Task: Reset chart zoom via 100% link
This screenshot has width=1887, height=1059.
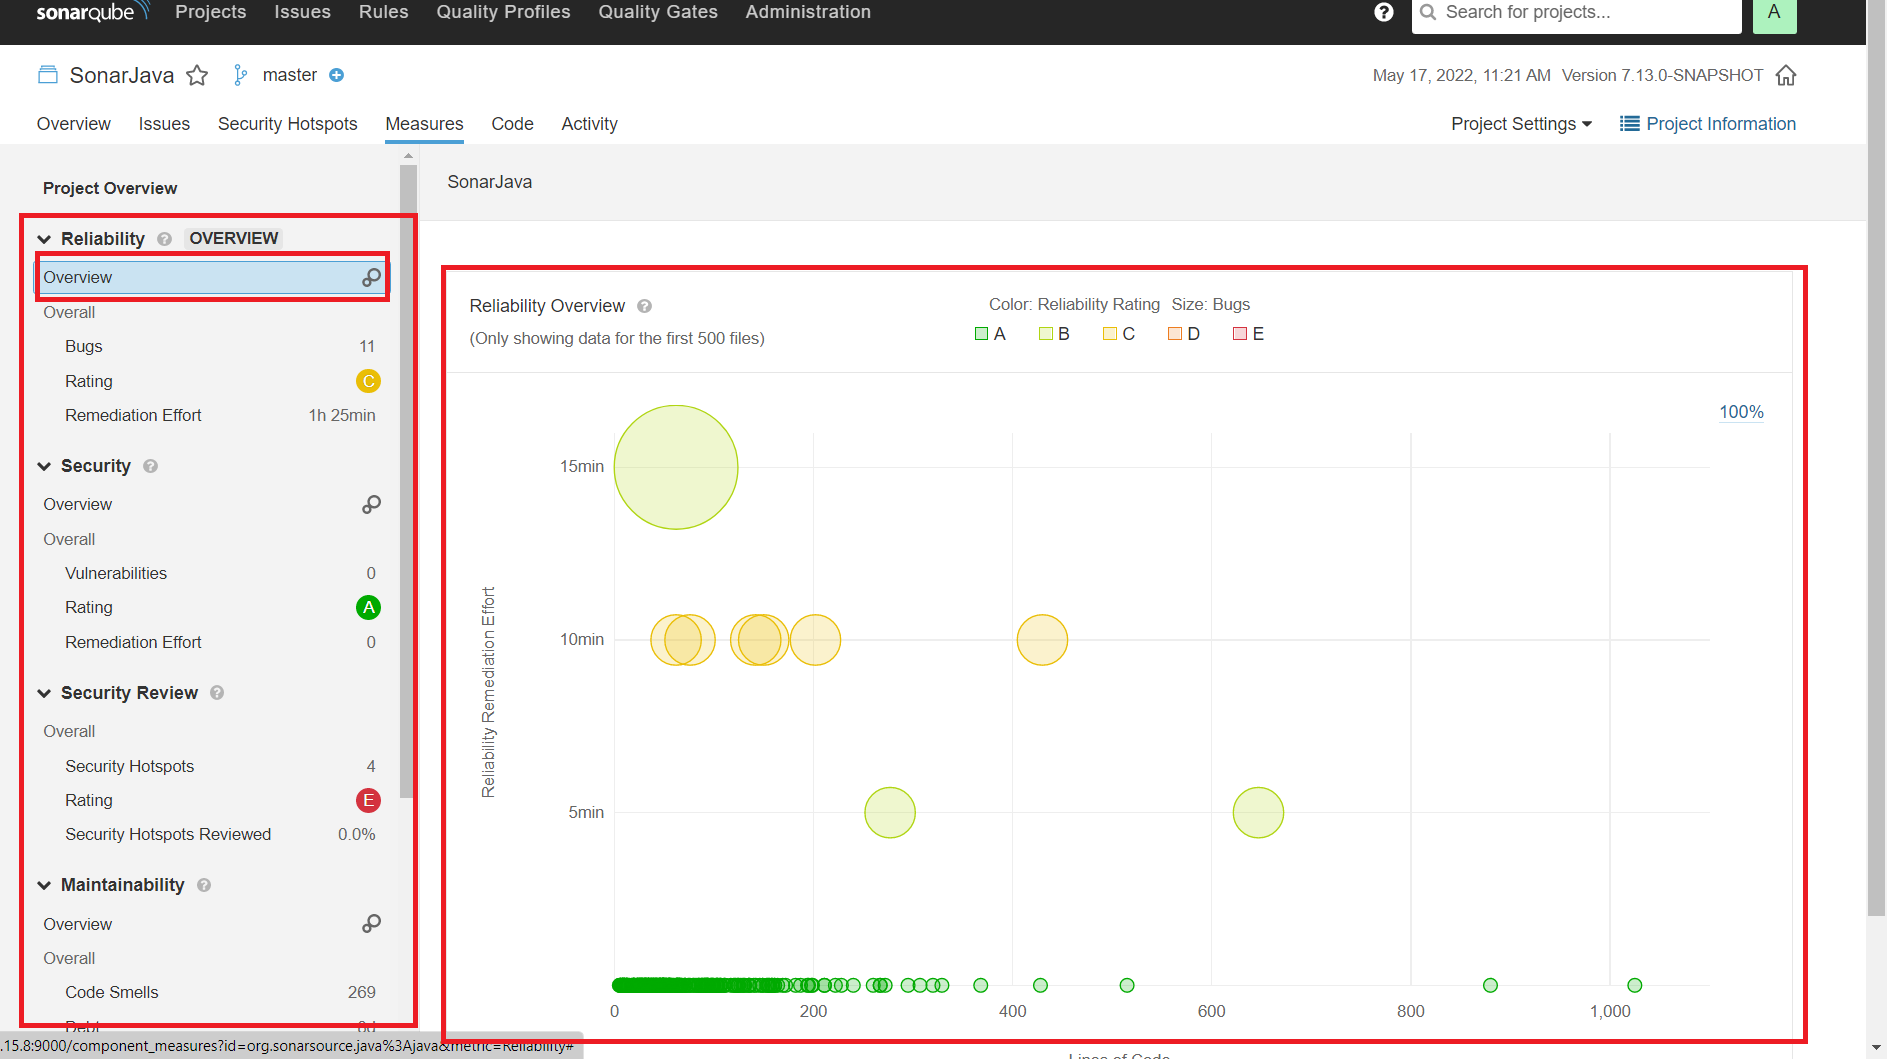Action: [x=1741, y=412]
